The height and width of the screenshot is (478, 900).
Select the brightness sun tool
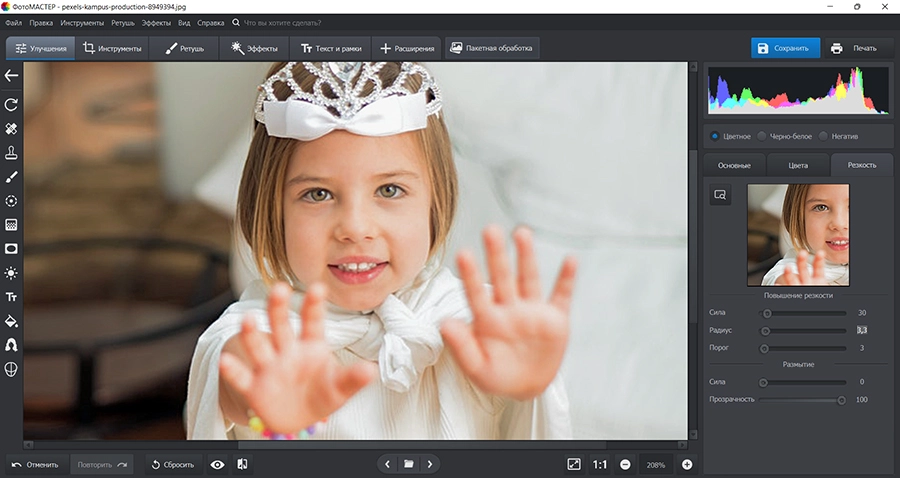11,273
